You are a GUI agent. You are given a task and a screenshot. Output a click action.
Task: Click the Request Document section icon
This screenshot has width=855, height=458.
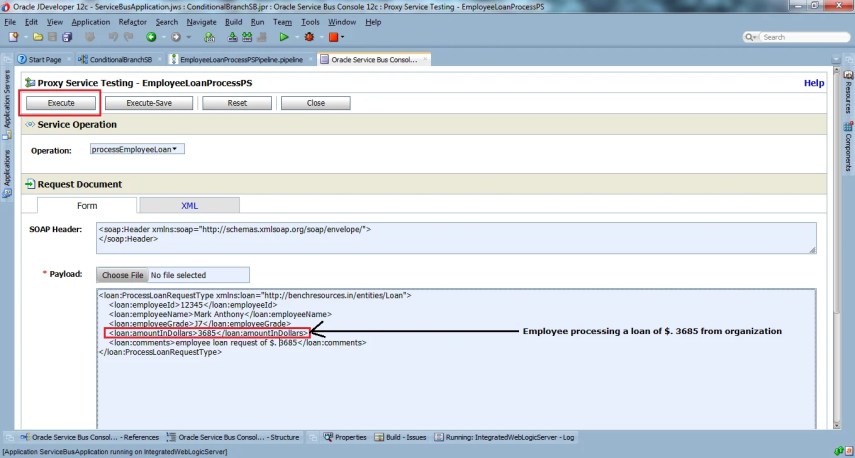[x=30, y=184]
